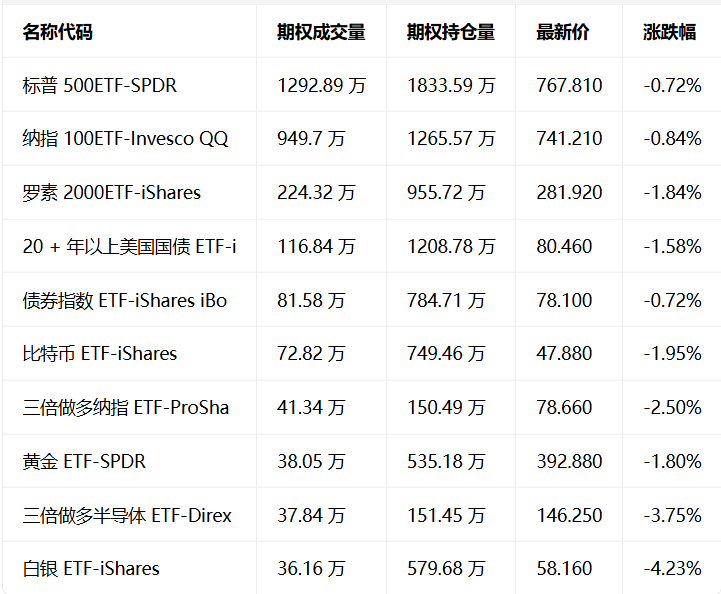The image size is (721, 594).
Task: Select the 392.880 gold ETF price
Action: click(x=569, y=462)
